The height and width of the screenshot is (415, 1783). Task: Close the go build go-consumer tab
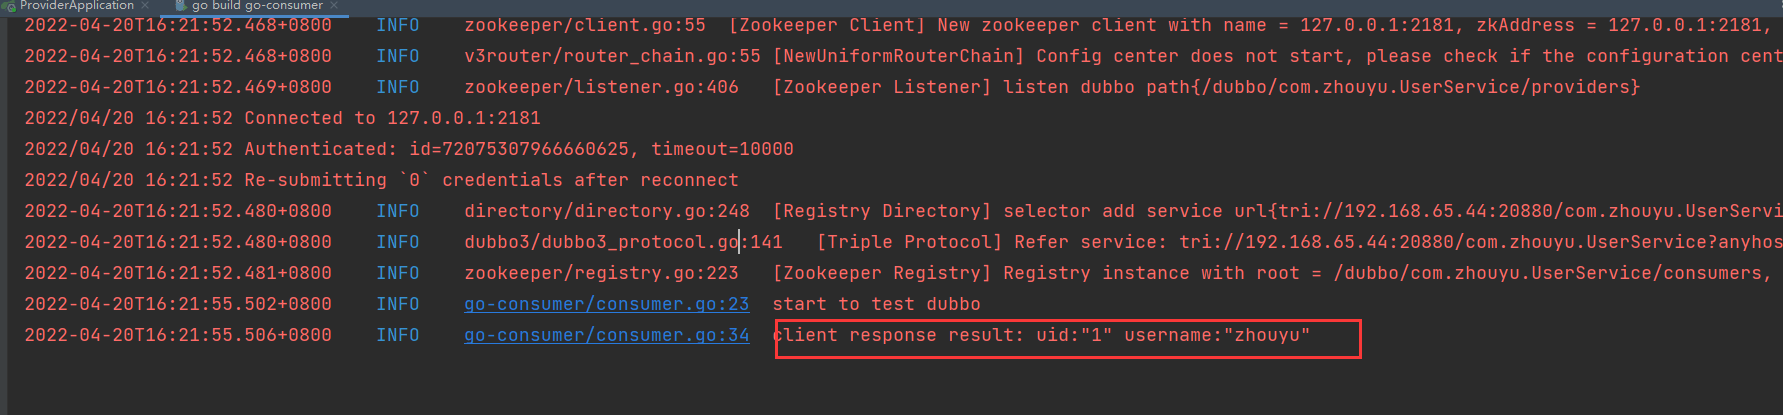pos(334,5)
